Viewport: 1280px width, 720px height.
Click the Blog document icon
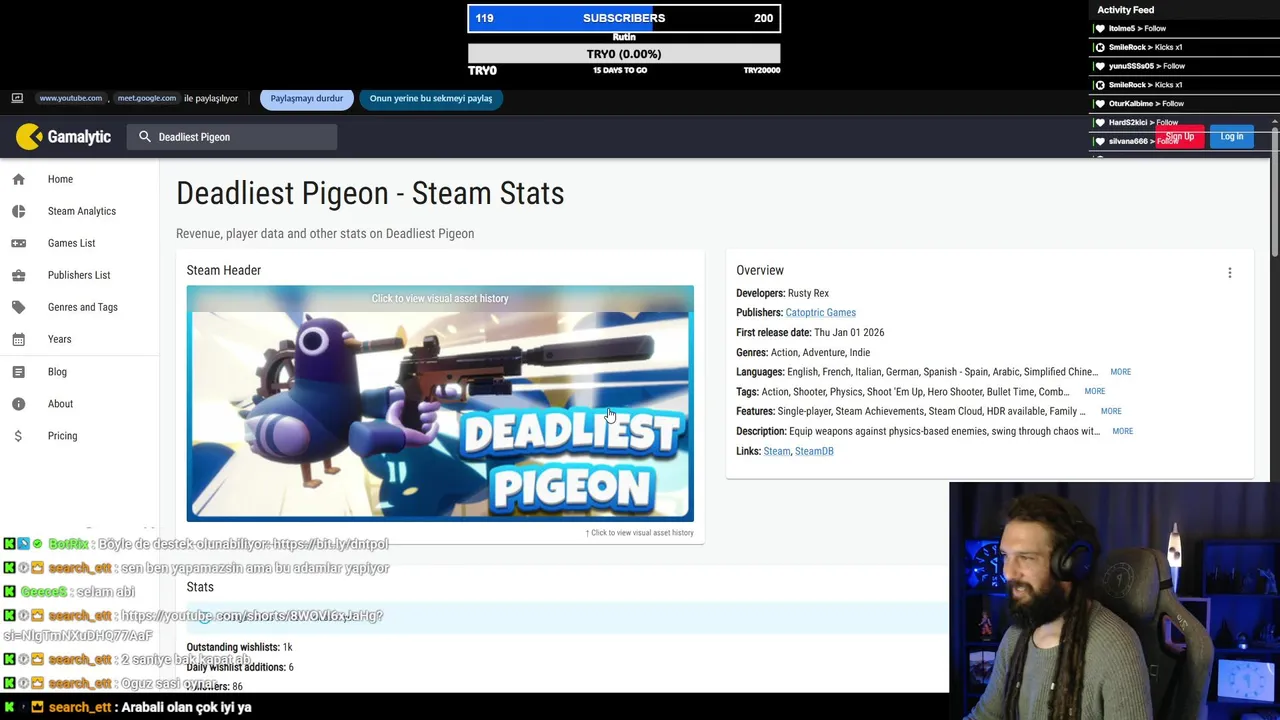tap(18, 372)
